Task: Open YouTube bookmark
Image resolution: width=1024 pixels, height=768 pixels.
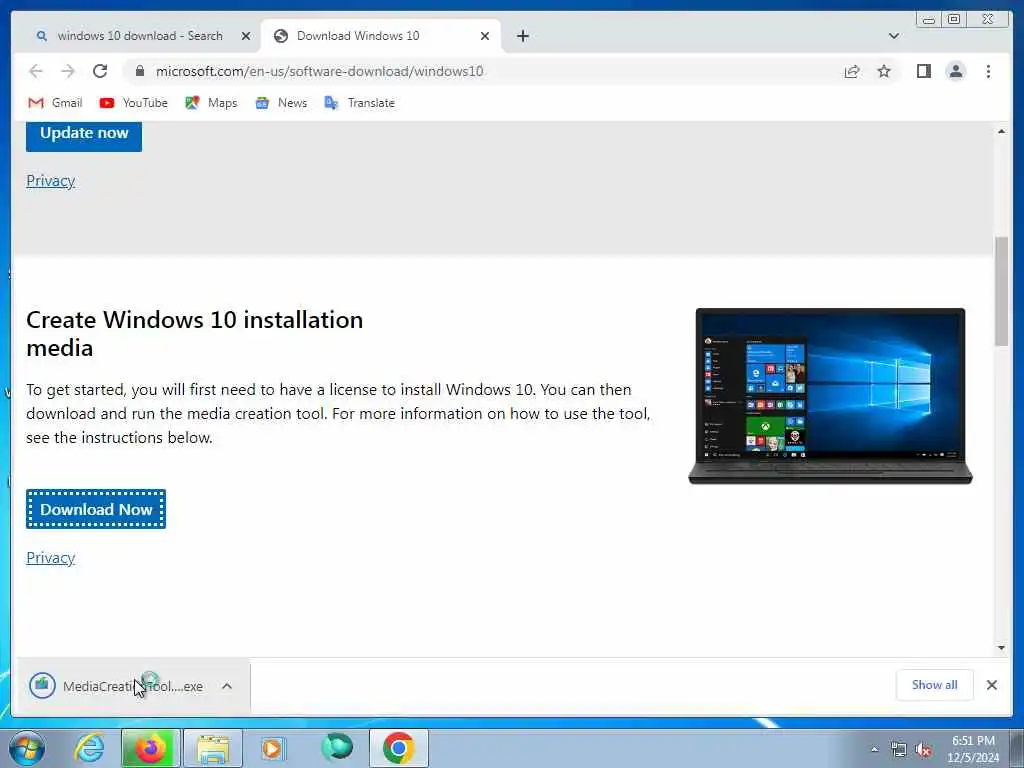Action: point(134,103)
